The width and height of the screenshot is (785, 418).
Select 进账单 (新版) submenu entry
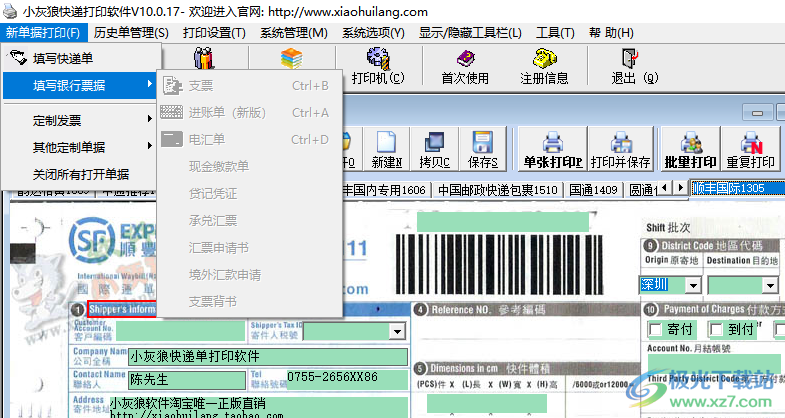click(x=250, y=113)
